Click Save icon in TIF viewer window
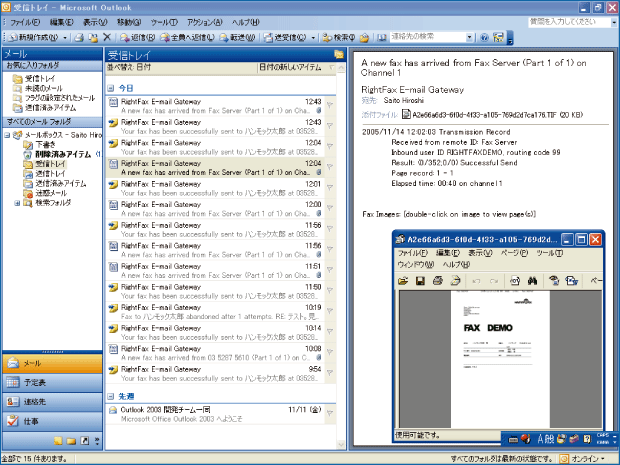Viewport: 620px width, 465px height. tap(420, 281)
